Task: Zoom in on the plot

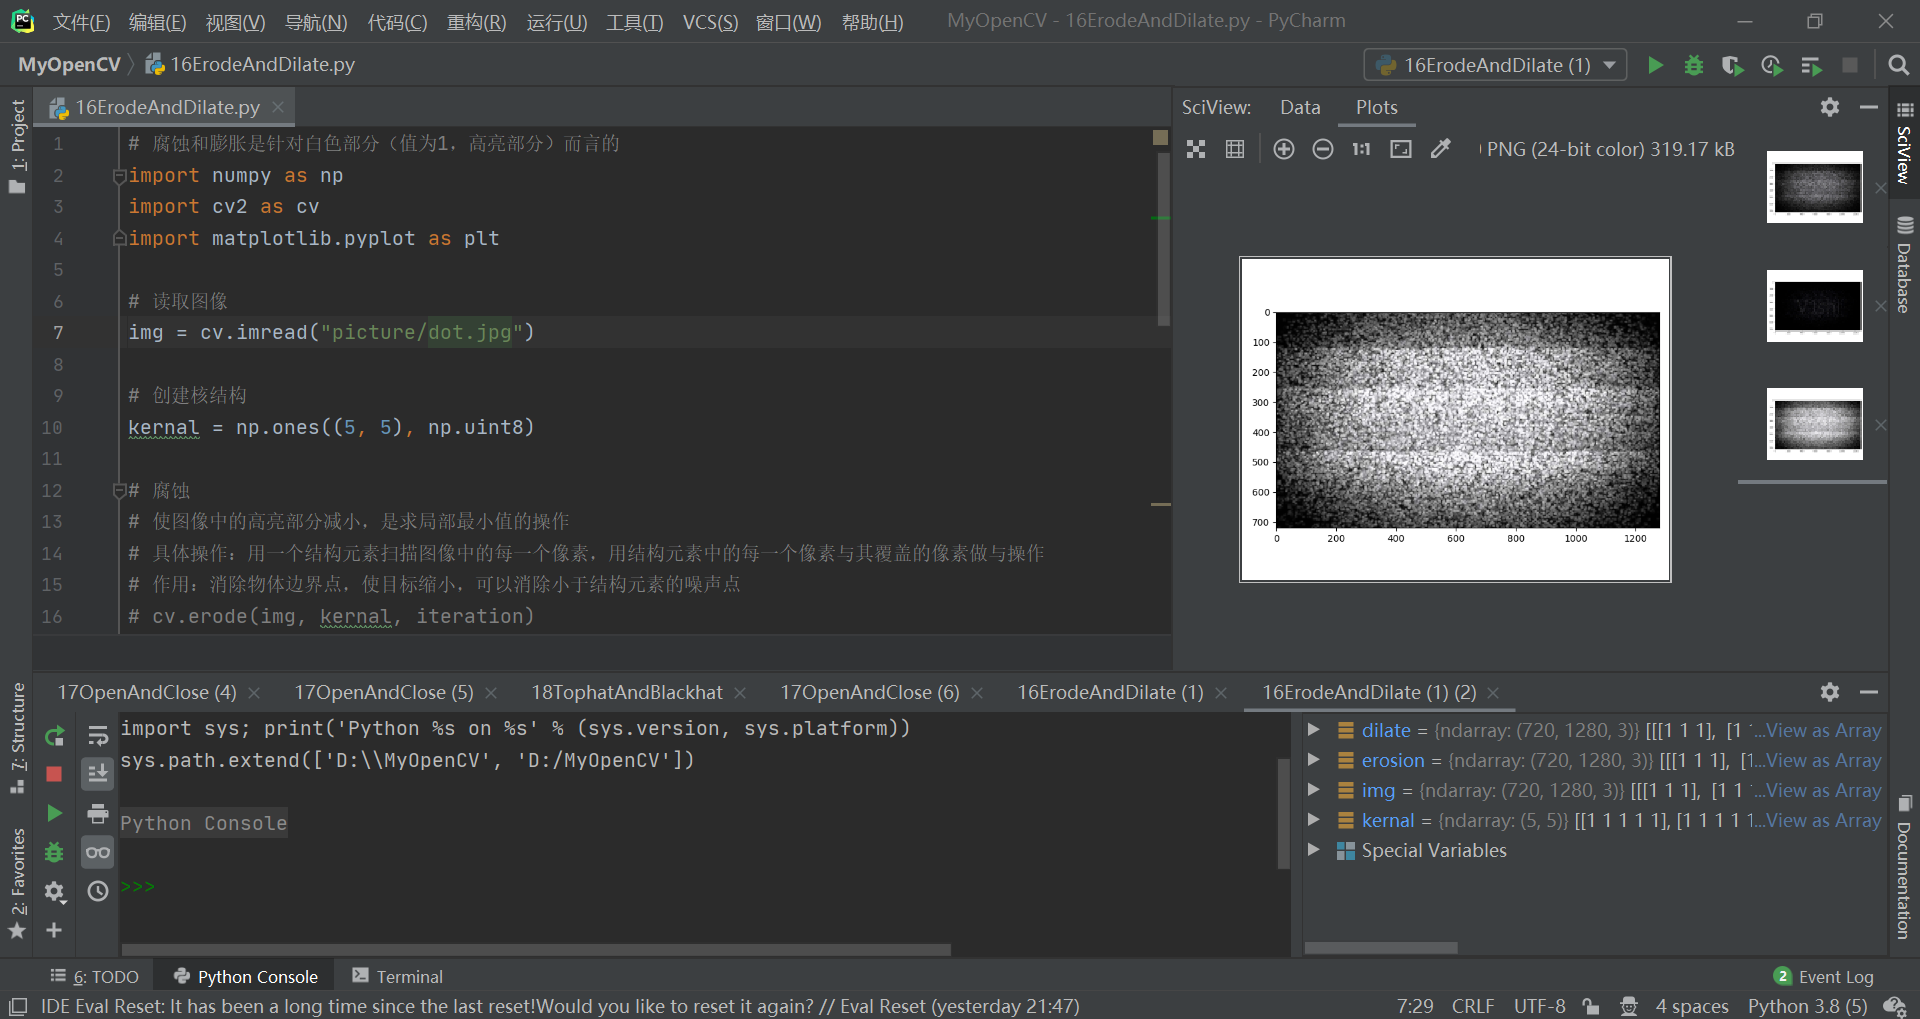Action: (x=1284, y=148)
